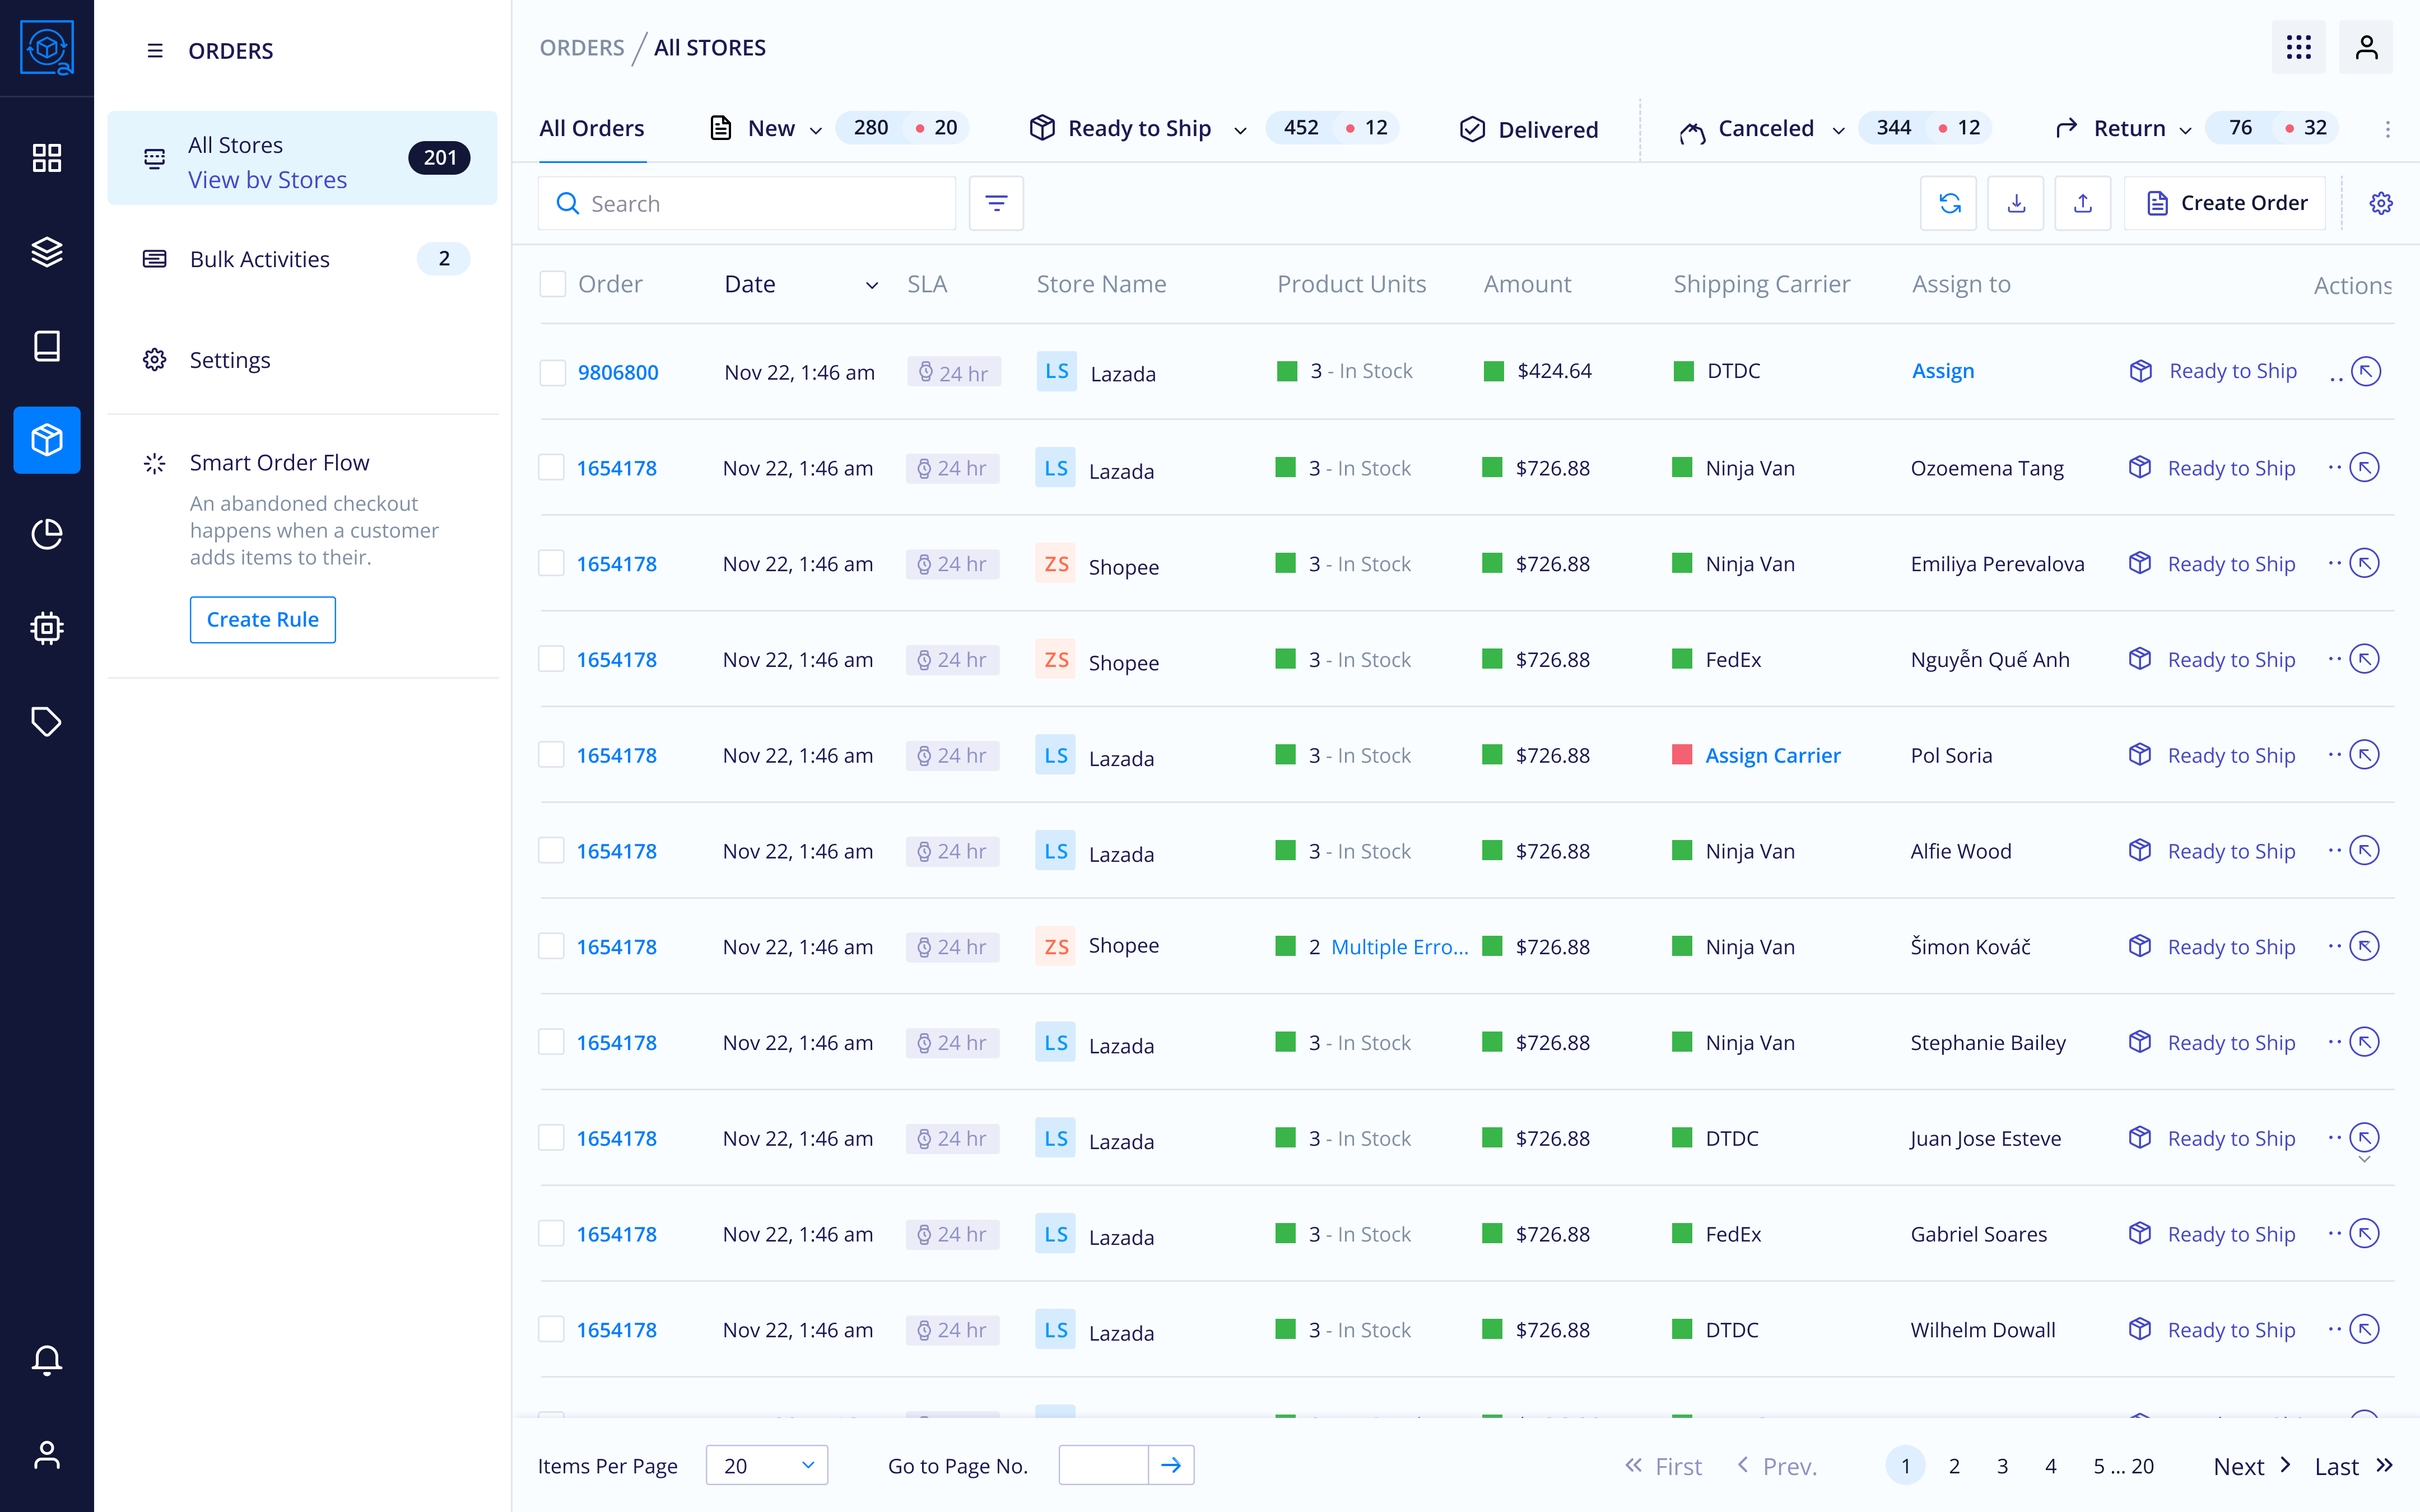Refresh the orders list
This screenshot has height=1512, width=2420.
tap(1949, 203)
